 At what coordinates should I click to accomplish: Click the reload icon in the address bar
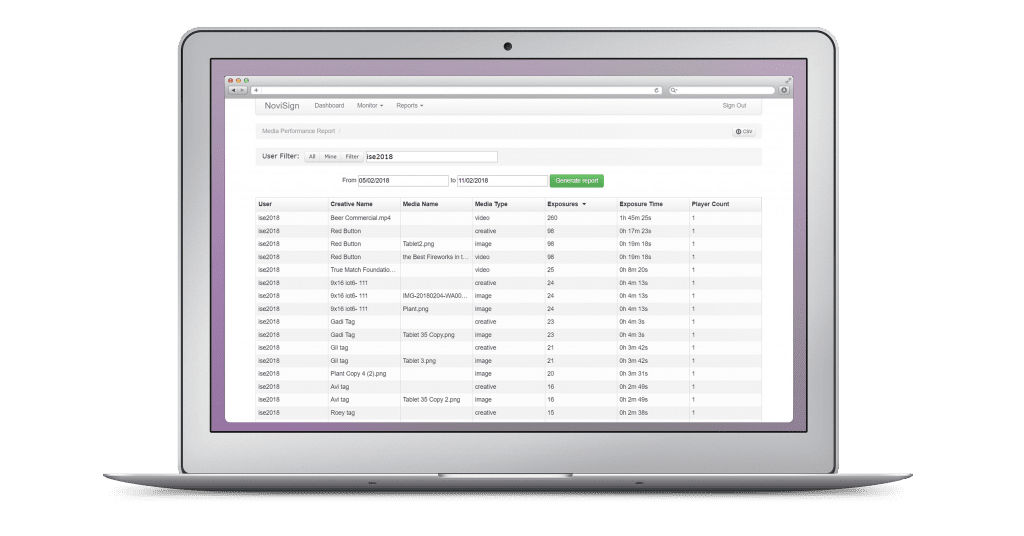(656, 90)
